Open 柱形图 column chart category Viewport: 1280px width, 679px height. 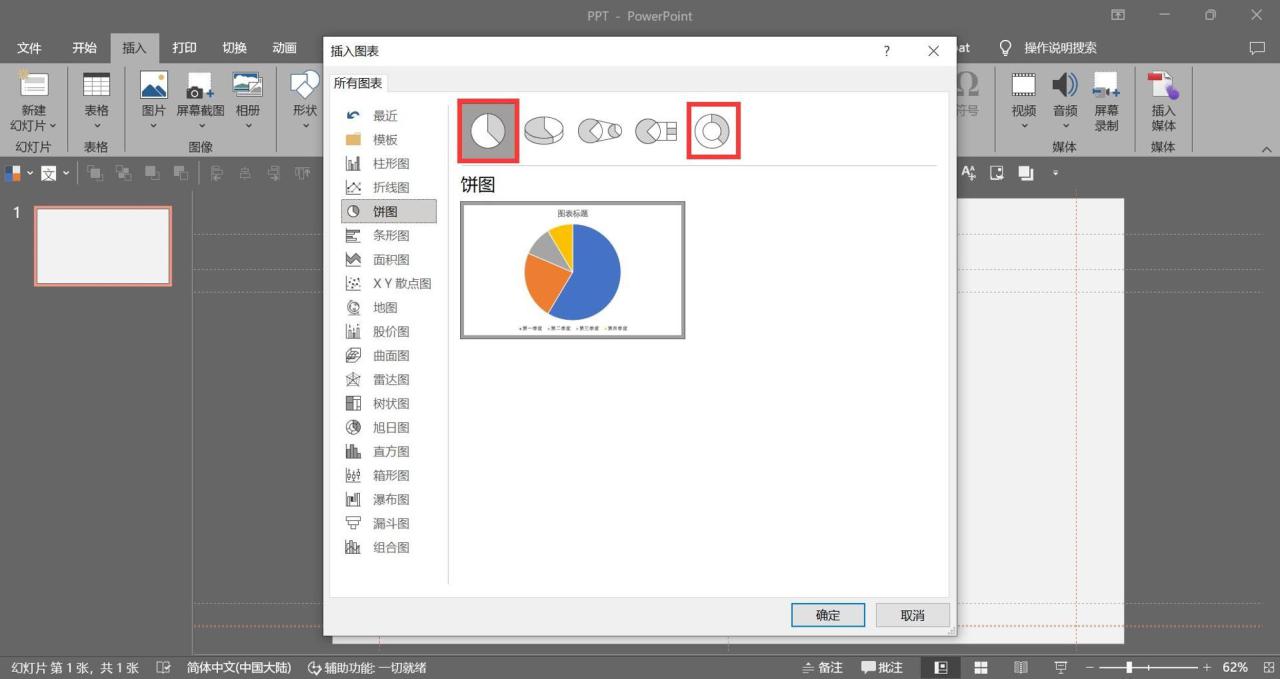coord(390,164)
